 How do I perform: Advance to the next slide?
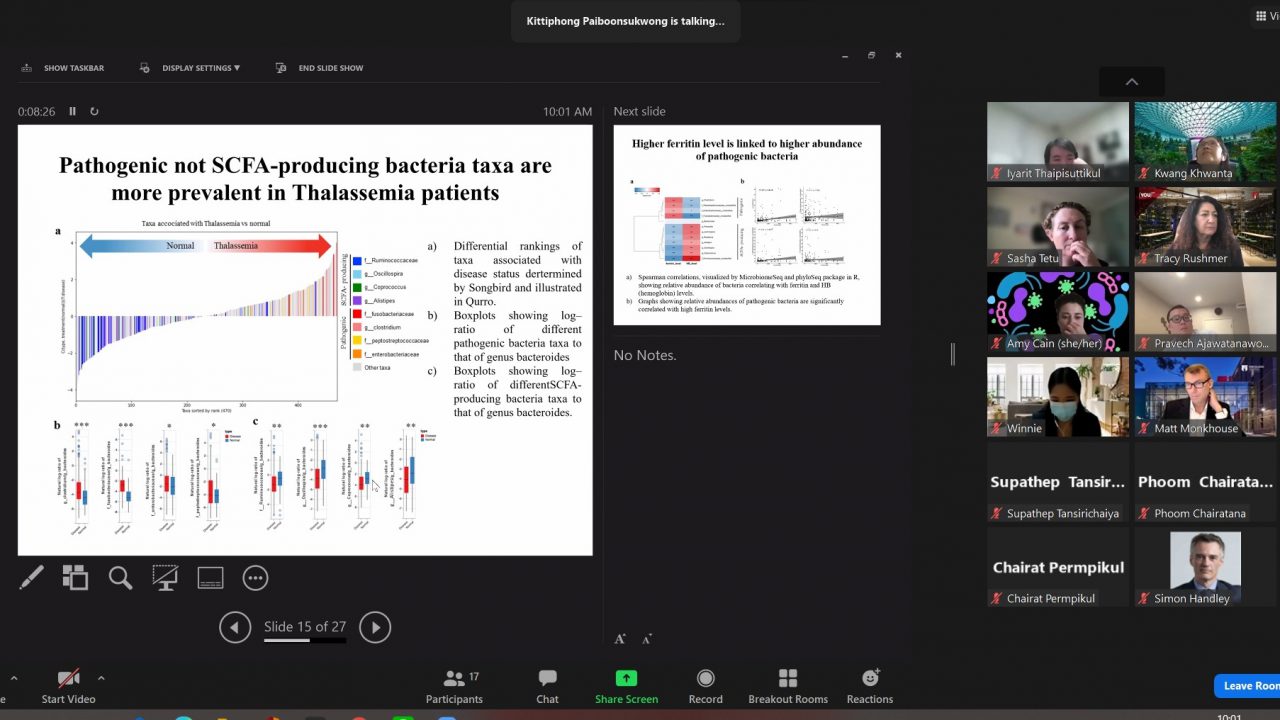(375, 627)
